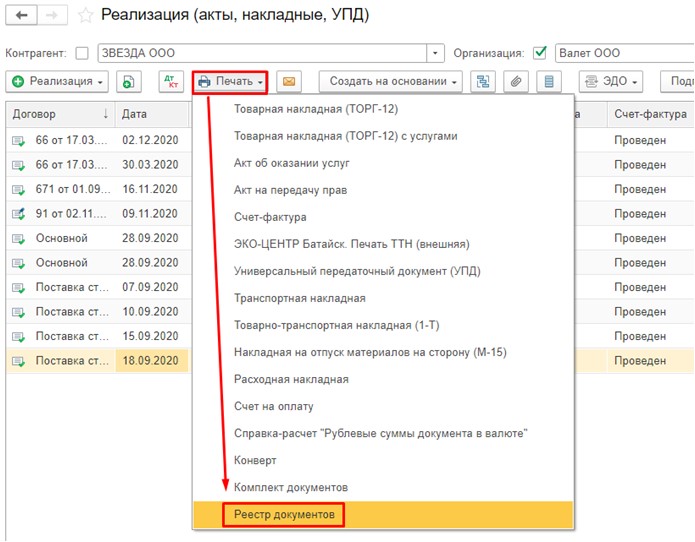
Task: Click the list report icon button
Action: pos(549,82)
